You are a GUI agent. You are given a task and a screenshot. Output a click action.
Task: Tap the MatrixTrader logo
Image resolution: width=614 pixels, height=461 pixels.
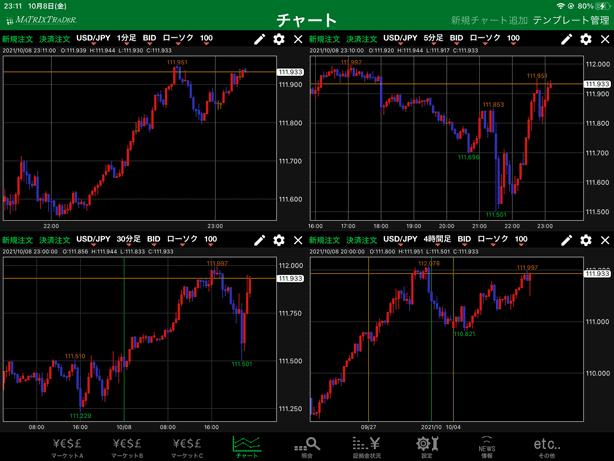tap(42, 20)
